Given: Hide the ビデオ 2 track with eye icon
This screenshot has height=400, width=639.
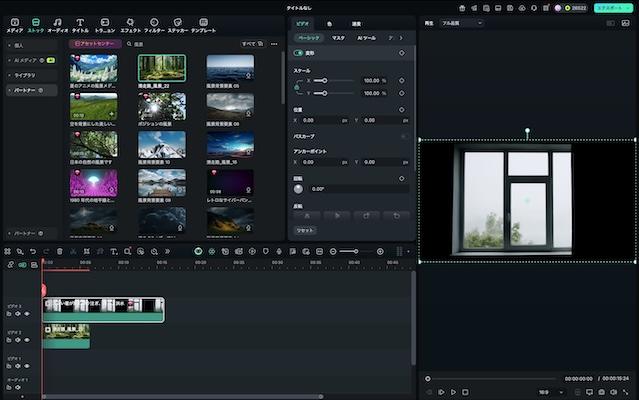Looking at the screenshot, I should [27, 340].
